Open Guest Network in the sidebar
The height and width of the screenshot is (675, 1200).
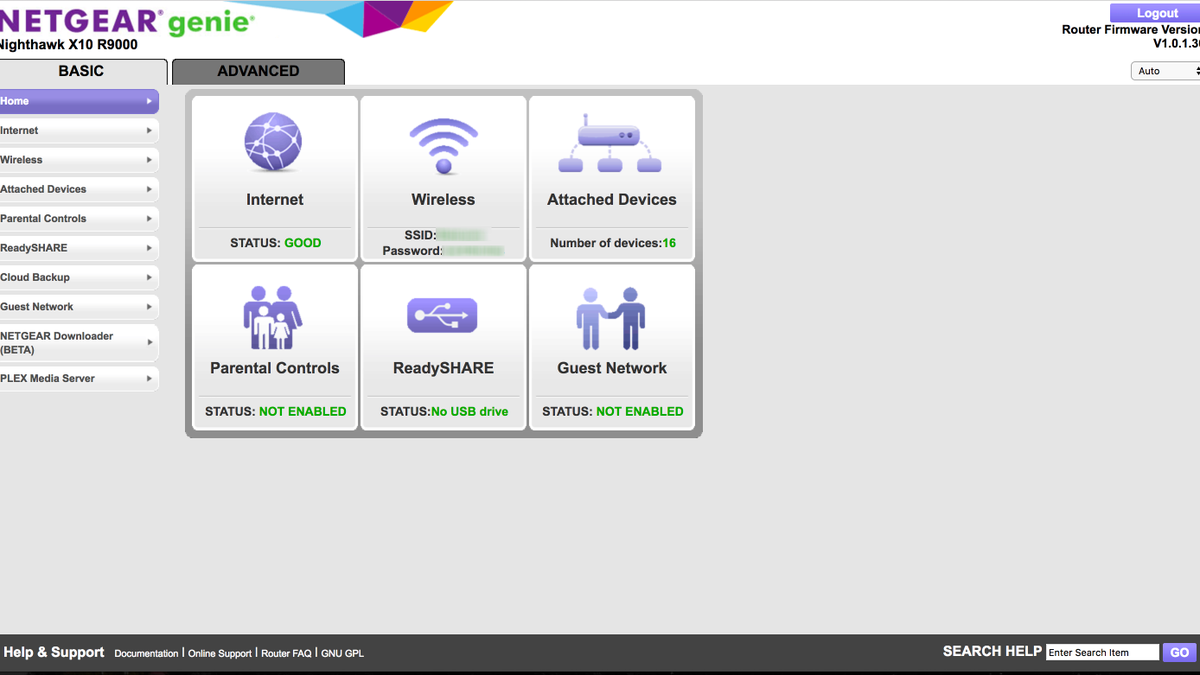tap(79, 307)
